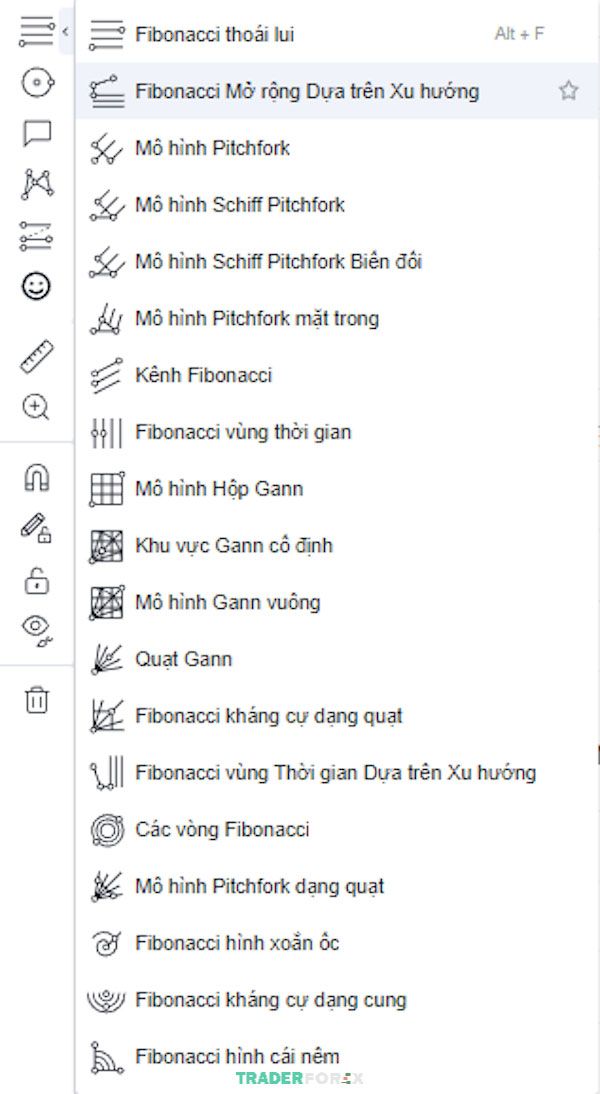The width and height of the screenshot is (600, 1094).
Task: Toggle stay in drawing mode pencil-lock
Action: click(36, 528)
